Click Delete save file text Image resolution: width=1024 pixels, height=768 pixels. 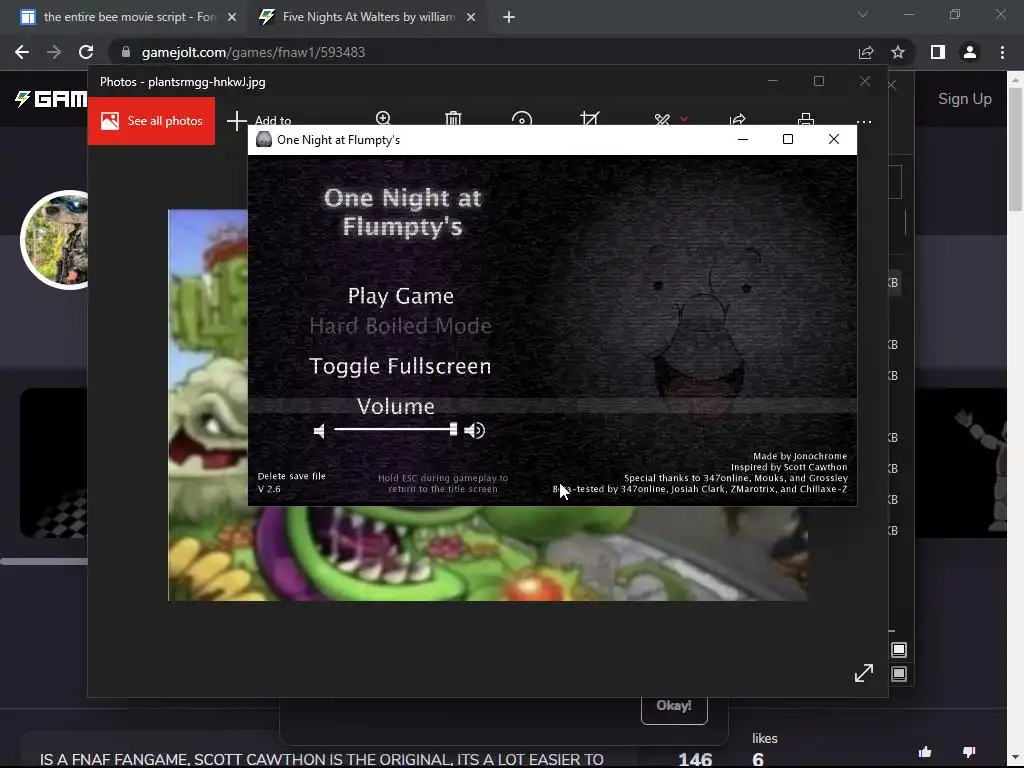(x=291, y=476)
